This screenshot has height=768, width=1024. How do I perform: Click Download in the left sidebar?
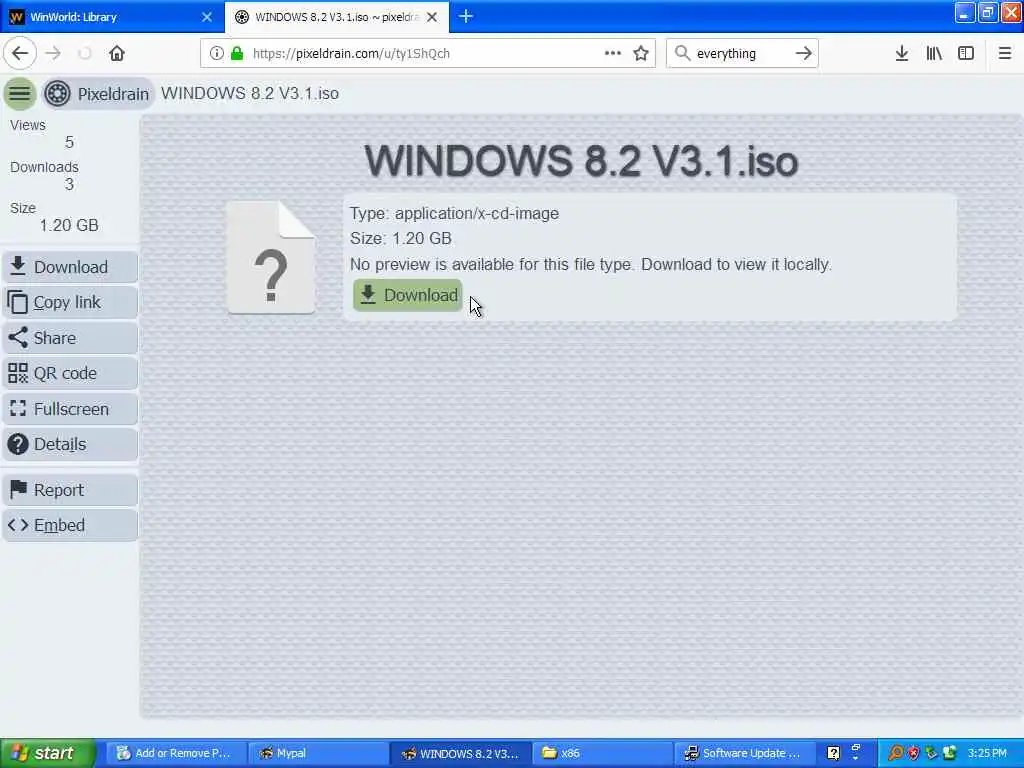click(70, 267)
